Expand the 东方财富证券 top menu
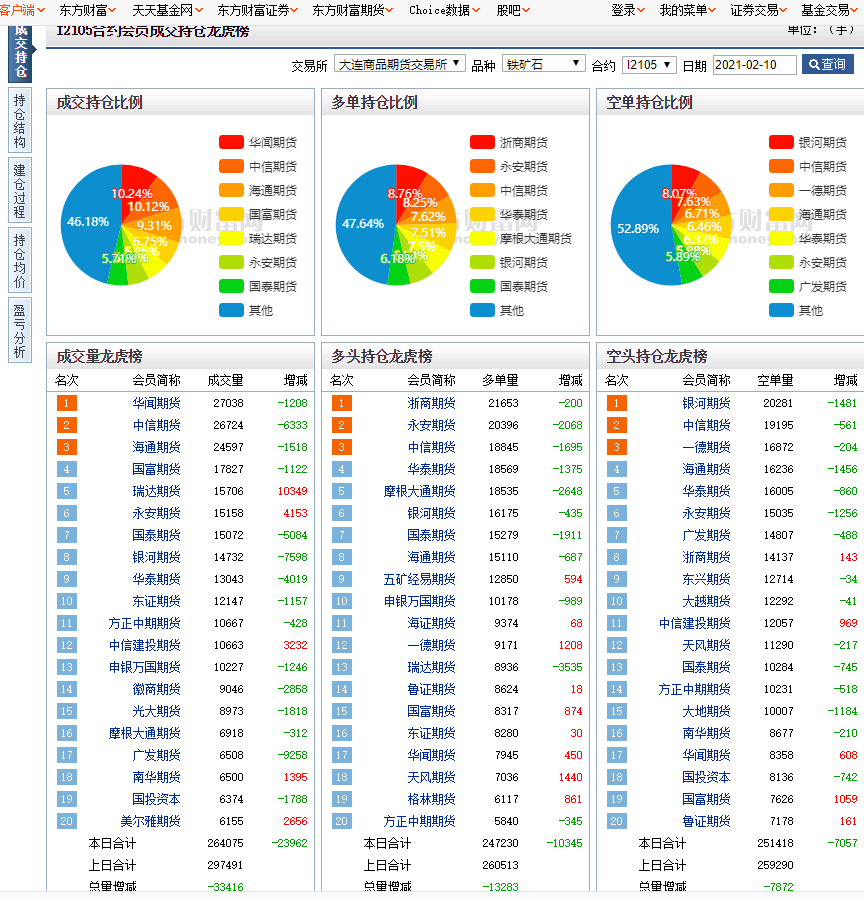864x897 pixels. click(257, 10)
